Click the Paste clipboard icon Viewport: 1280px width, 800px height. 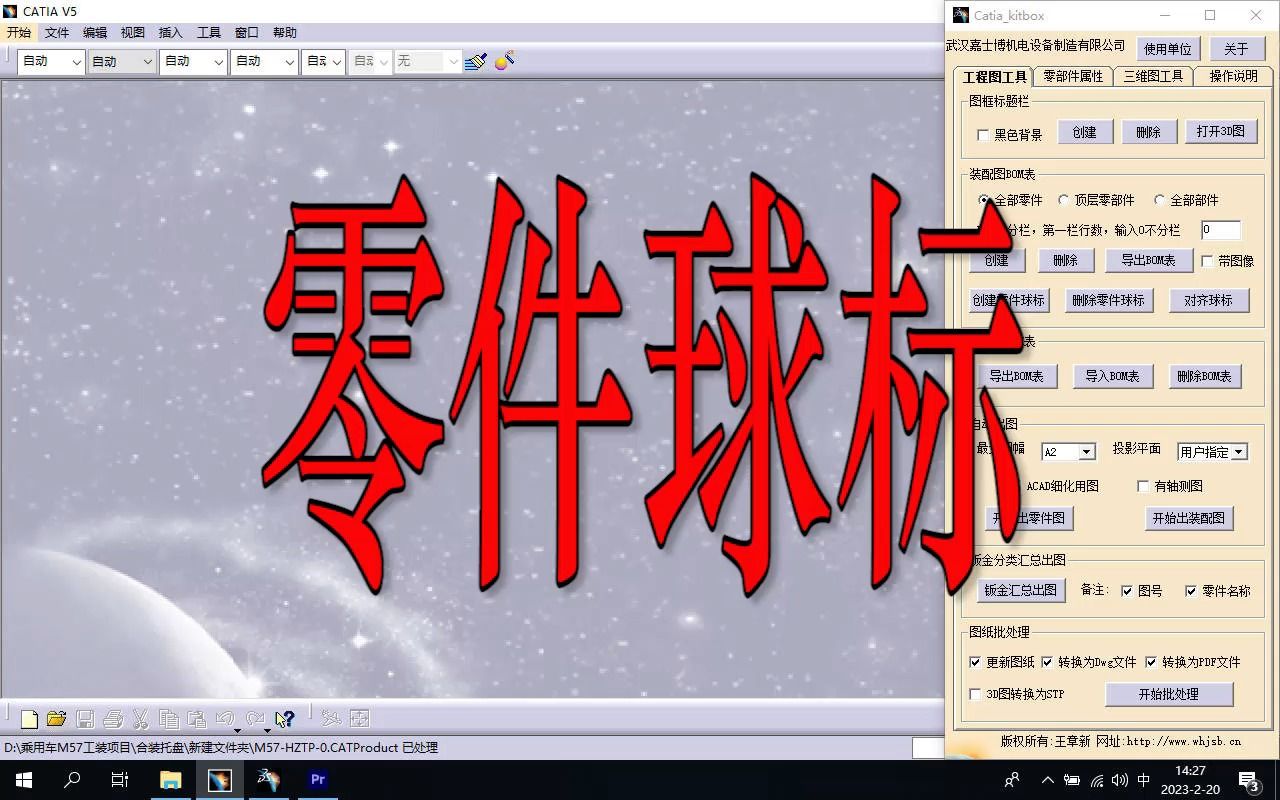197,718
